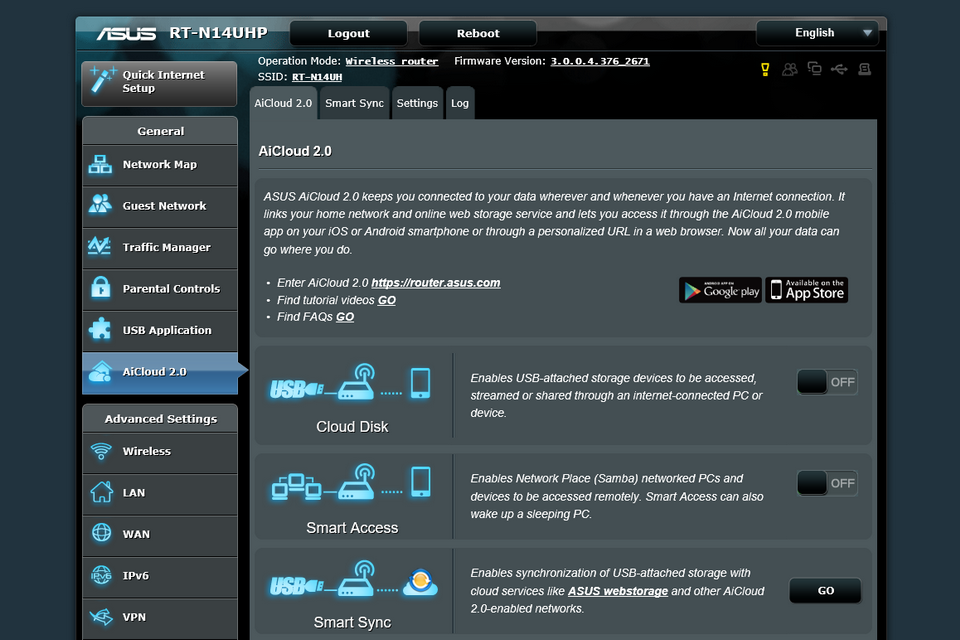
Task: Toggle the Cloud Disk switch on
Action: (x=827, y=382)
